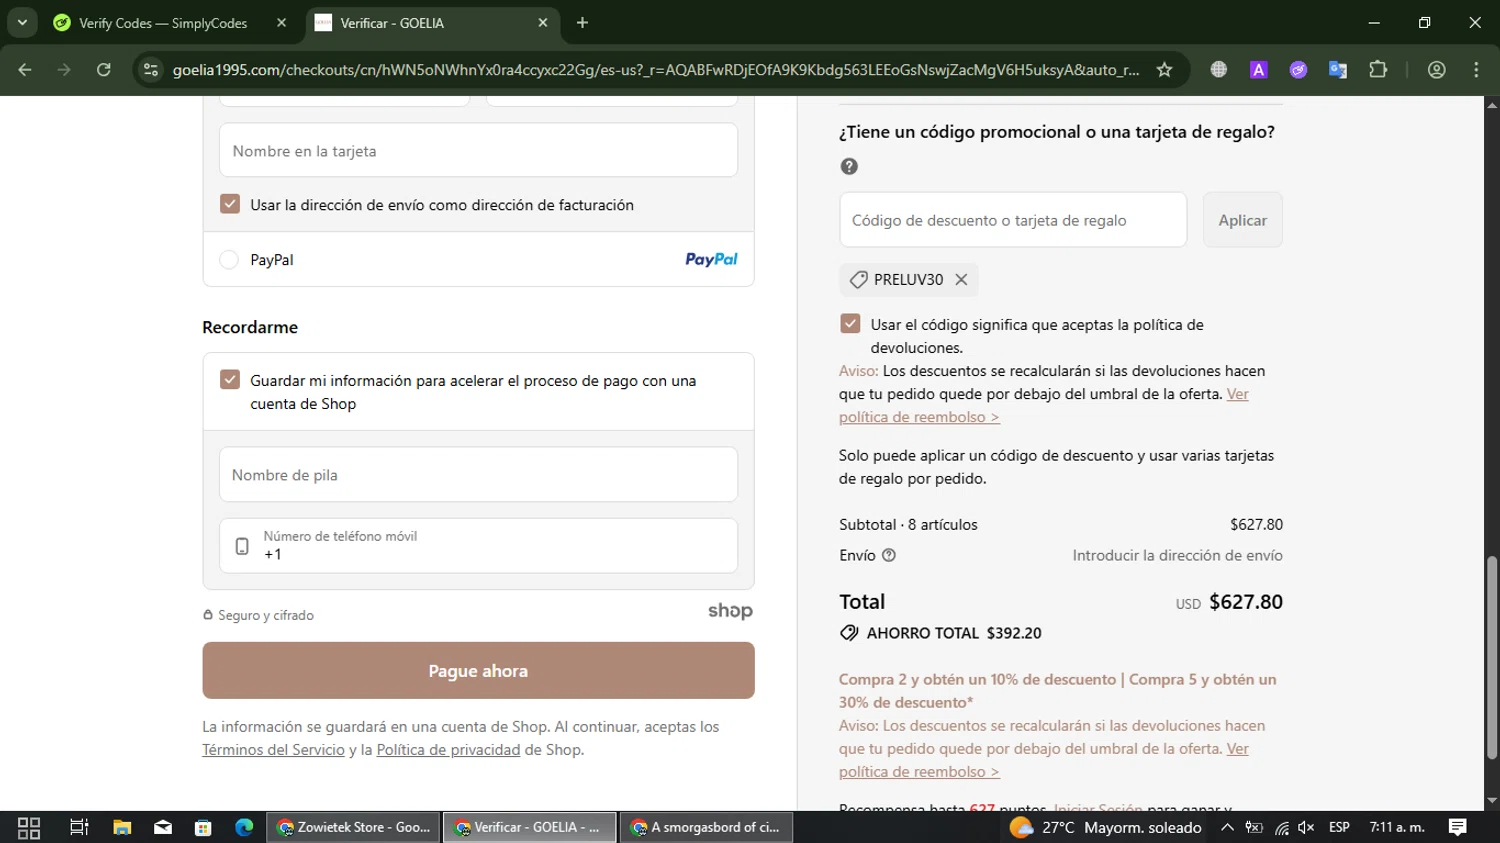Open Política de privacidad link

tap(448, 750)
